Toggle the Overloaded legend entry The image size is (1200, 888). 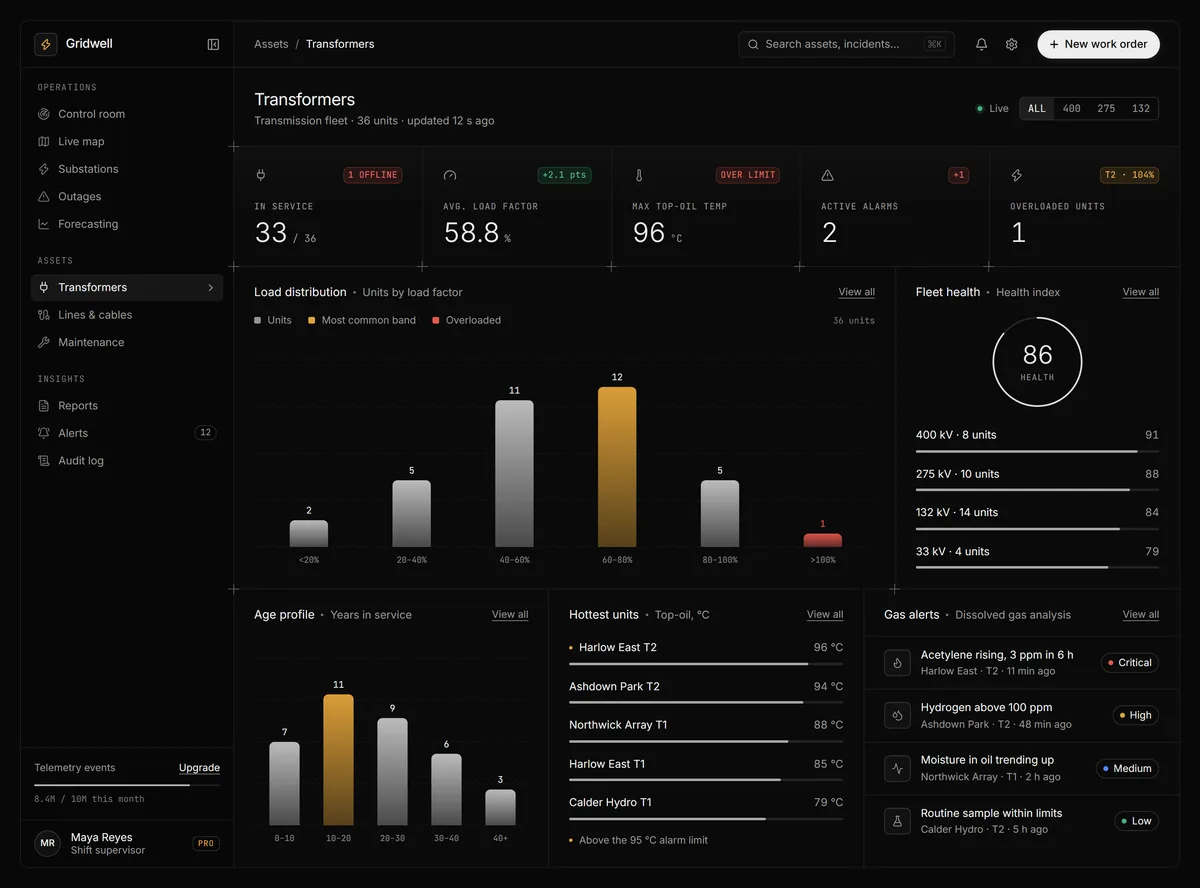467,320
